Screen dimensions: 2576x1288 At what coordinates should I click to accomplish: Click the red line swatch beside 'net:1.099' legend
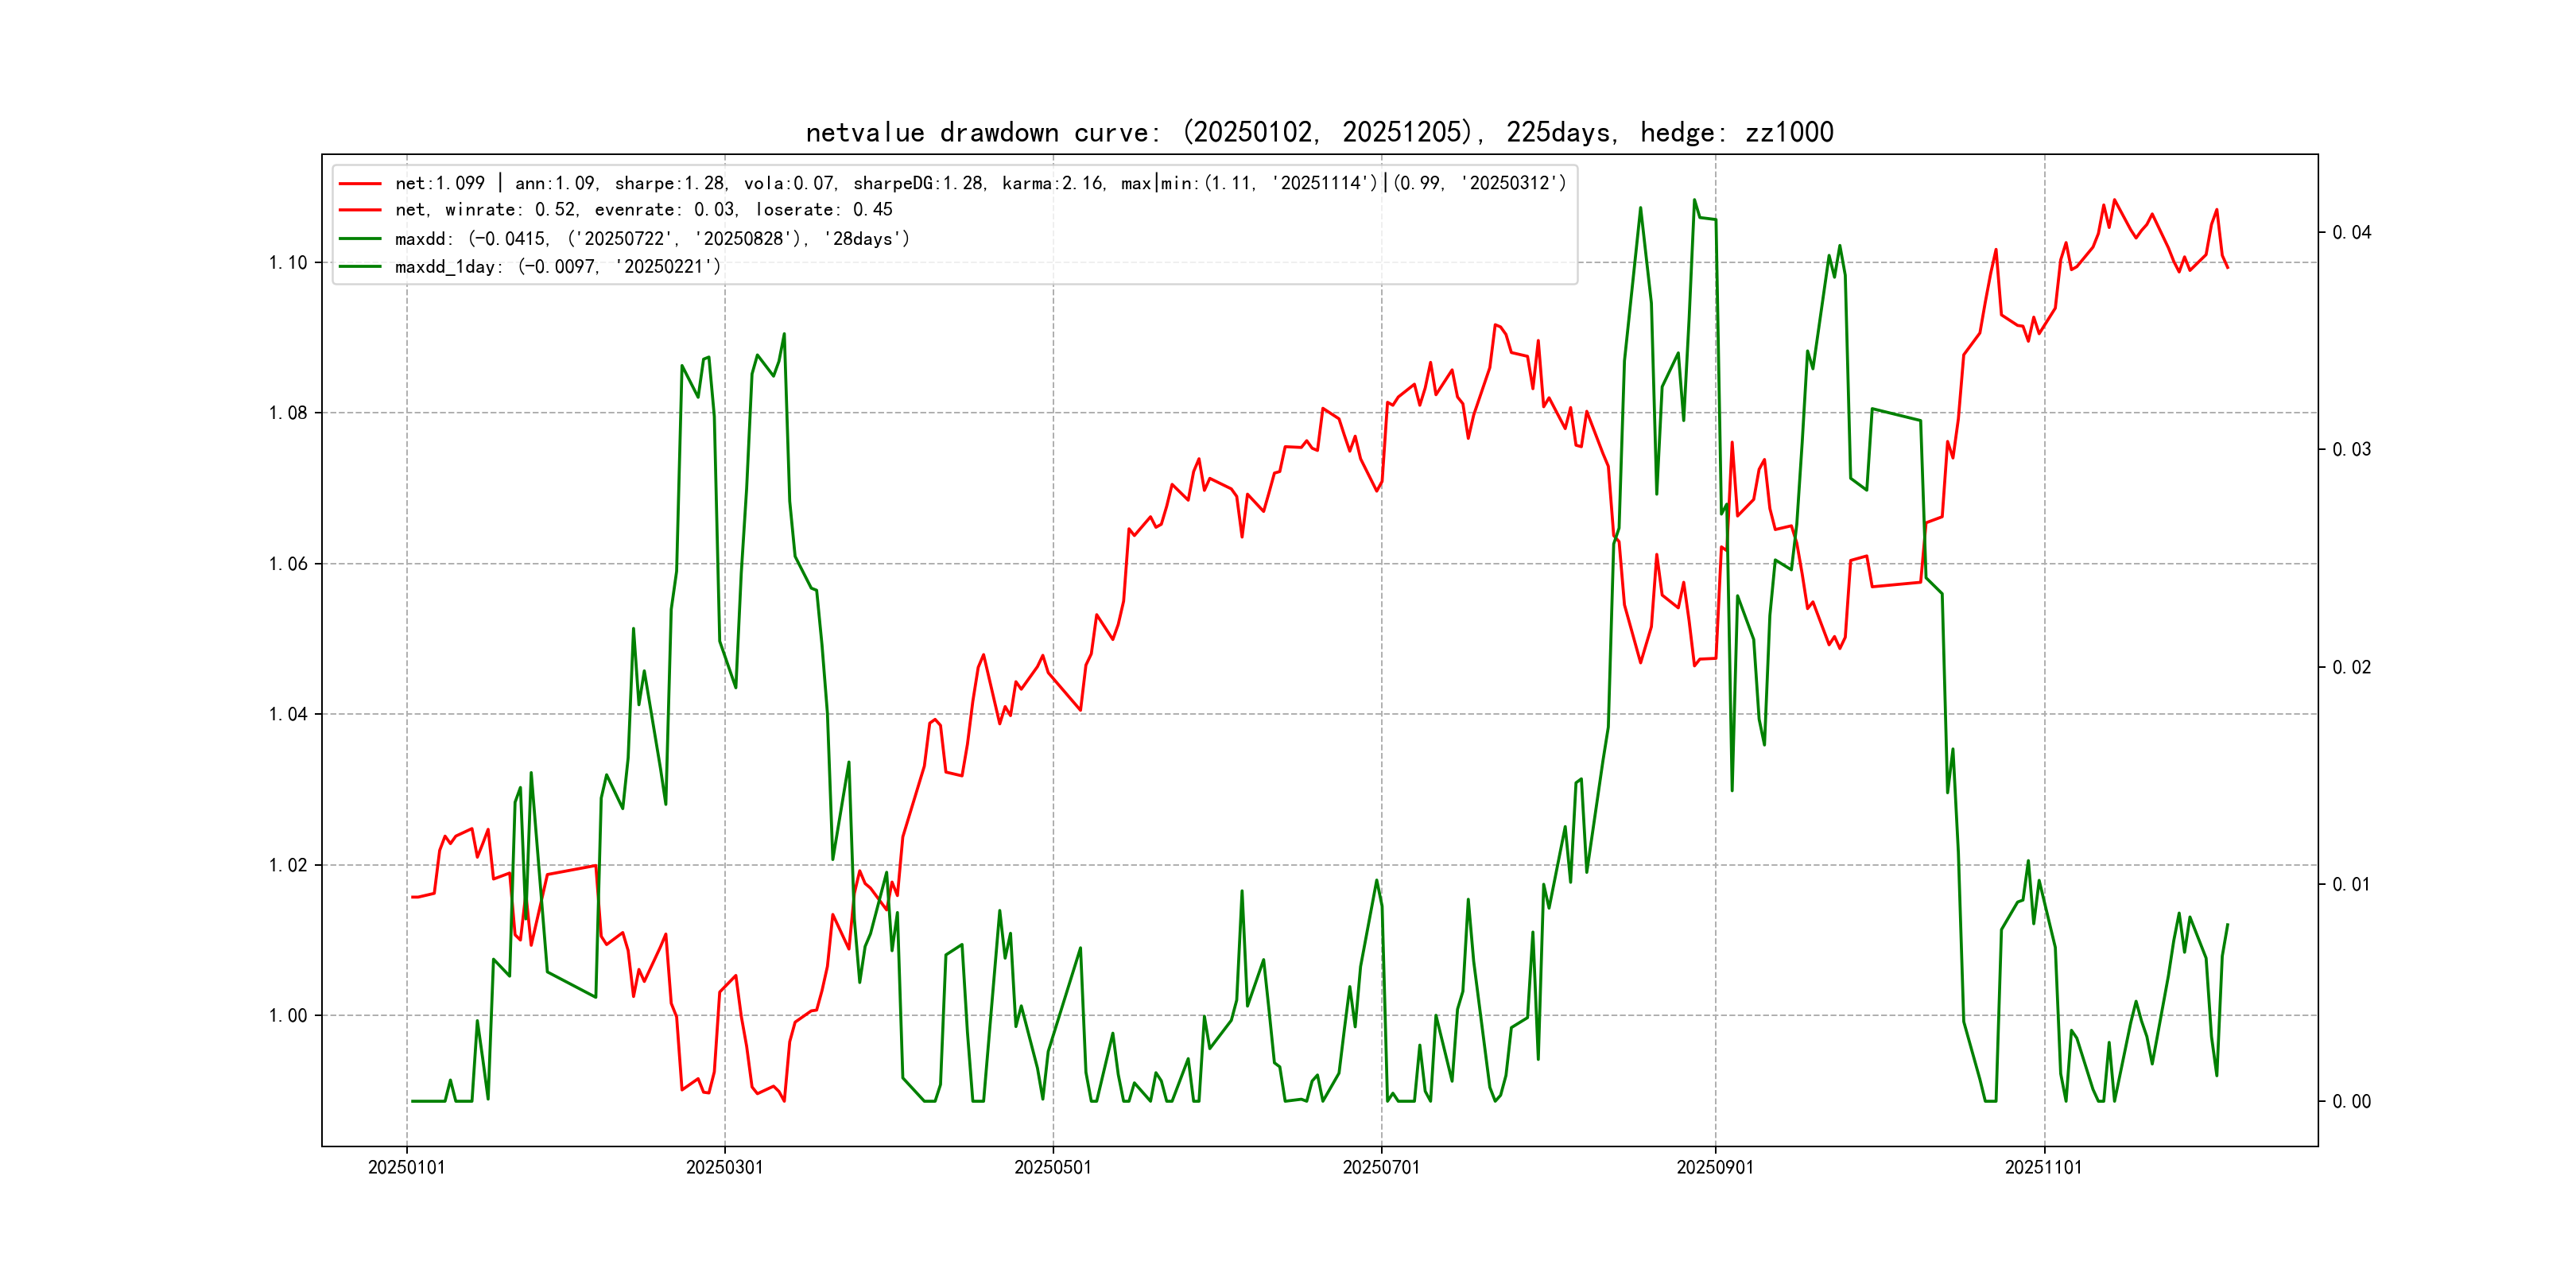360,184
